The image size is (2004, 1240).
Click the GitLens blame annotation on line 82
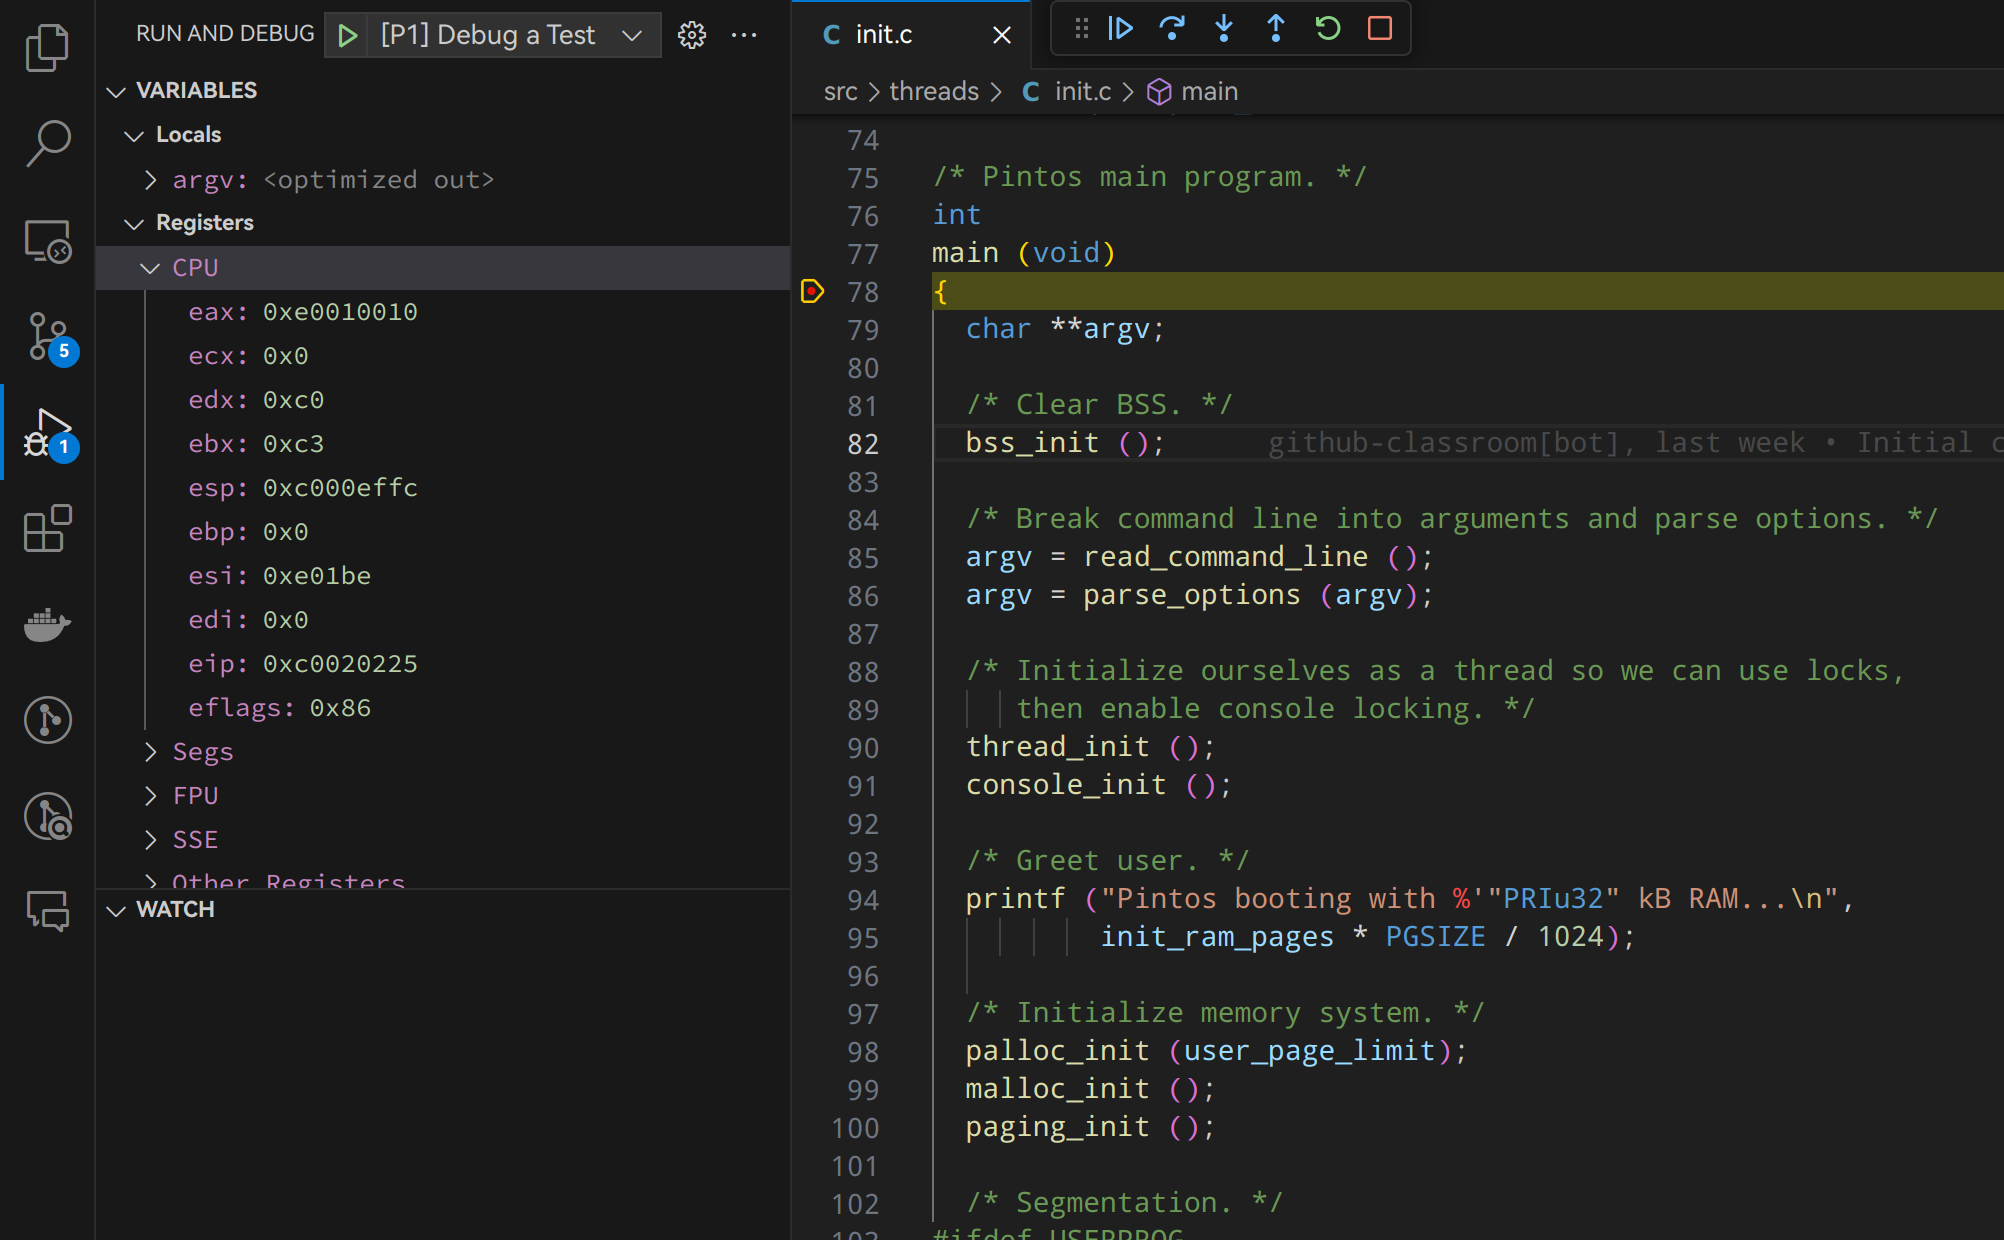[x=1636, y=443]
